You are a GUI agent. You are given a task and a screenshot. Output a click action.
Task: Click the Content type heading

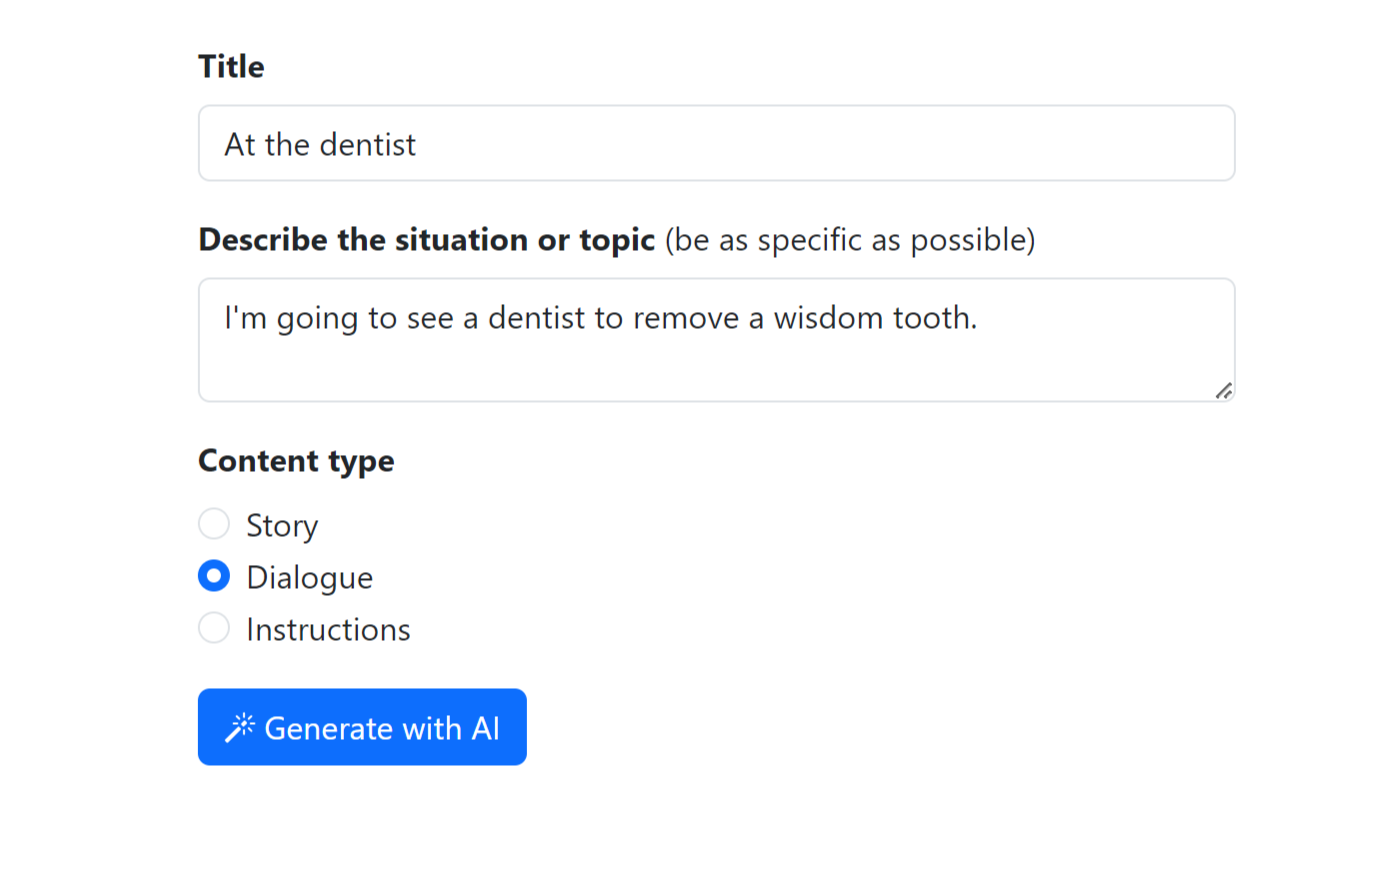[x=296, y=461]
